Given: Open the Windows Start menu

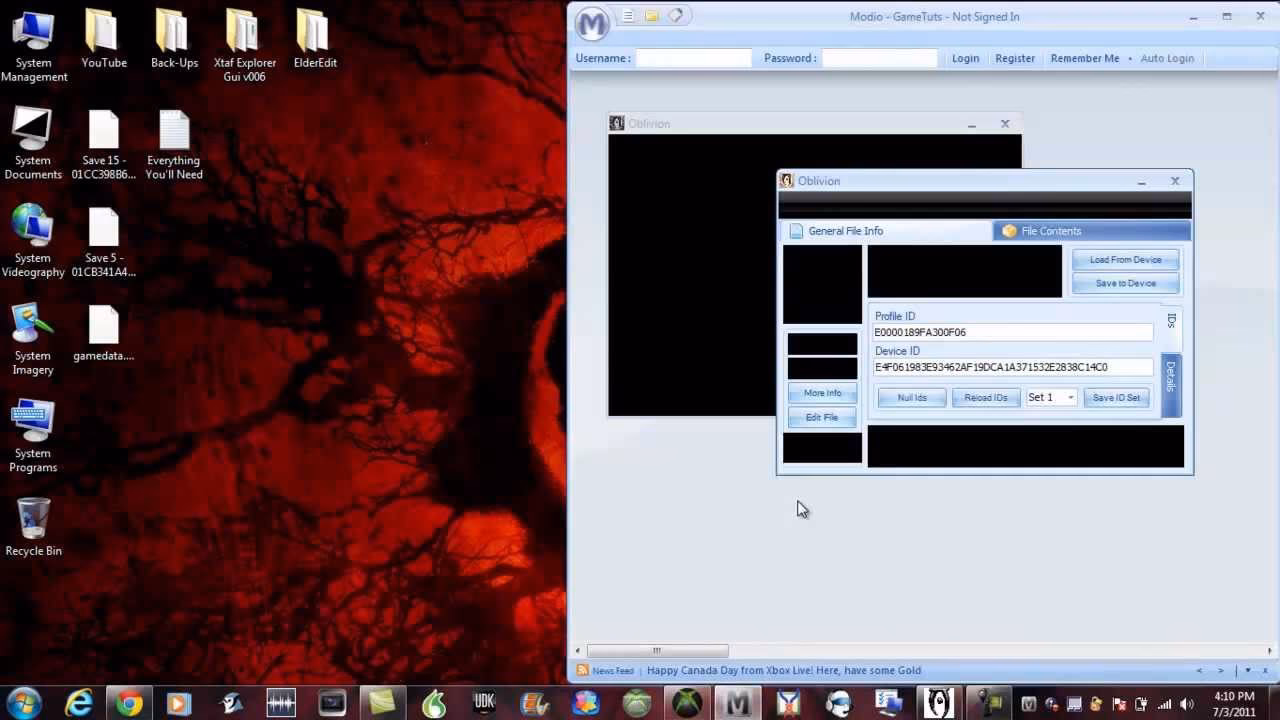Looking at the screenshot, I should tap(23, 703).
